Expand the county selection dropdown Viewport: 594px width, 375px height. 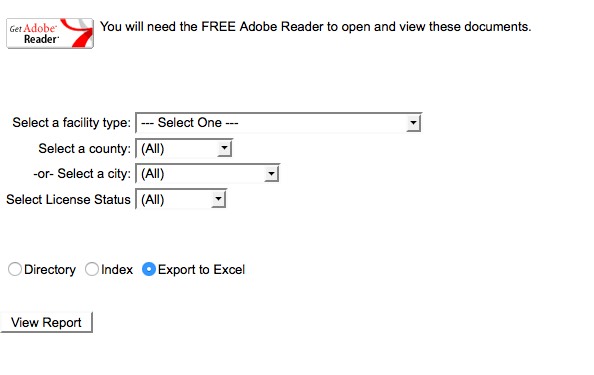click(x=184, y=148)
